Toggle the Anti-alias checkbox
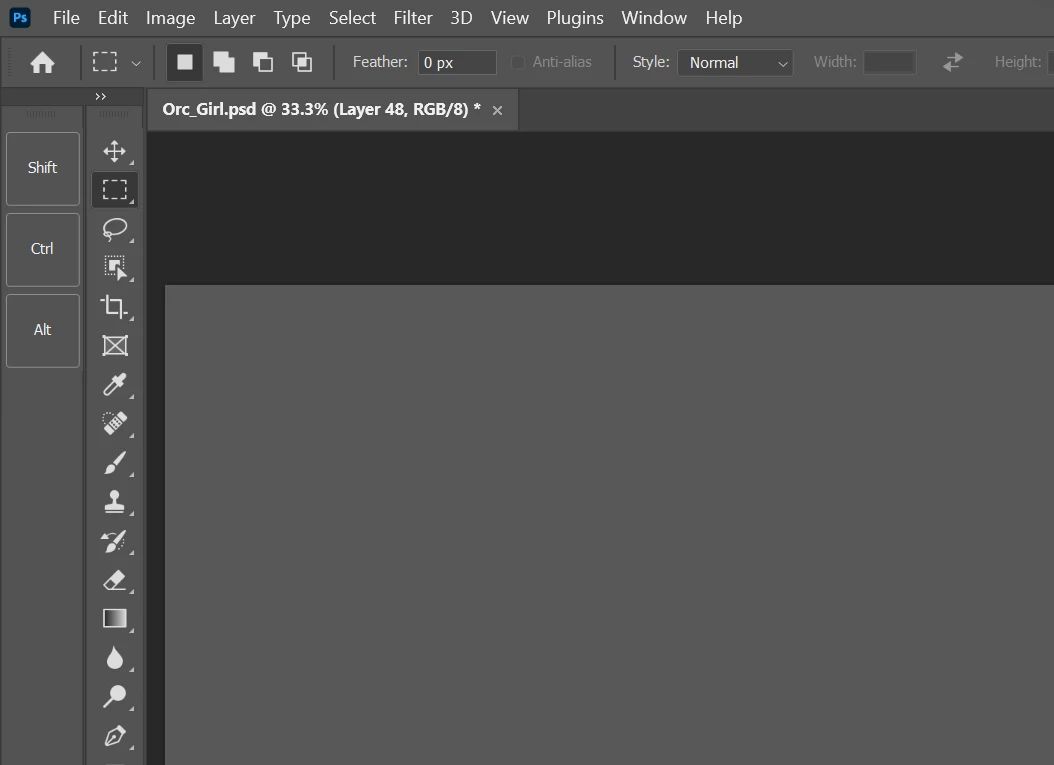The width and height of the screenshot is (1054, 765). 518,63
